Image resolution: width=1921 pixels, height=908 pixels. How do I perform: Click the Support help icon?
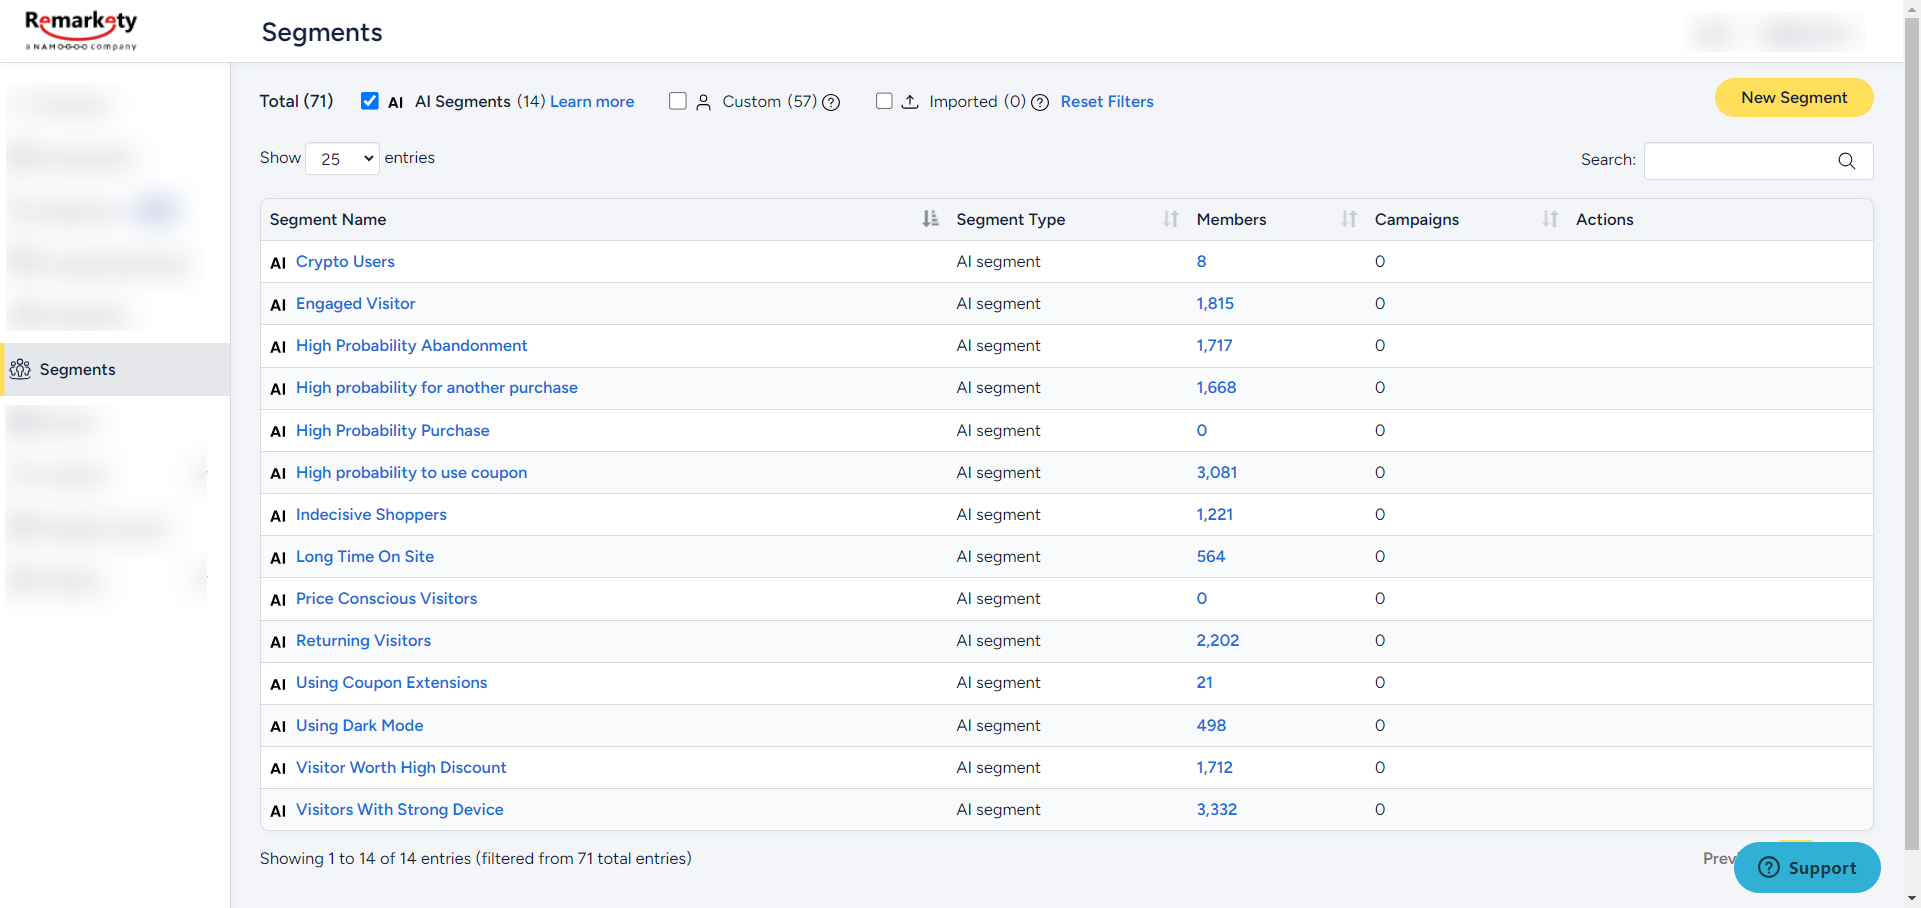click(x=1769, y=867)
